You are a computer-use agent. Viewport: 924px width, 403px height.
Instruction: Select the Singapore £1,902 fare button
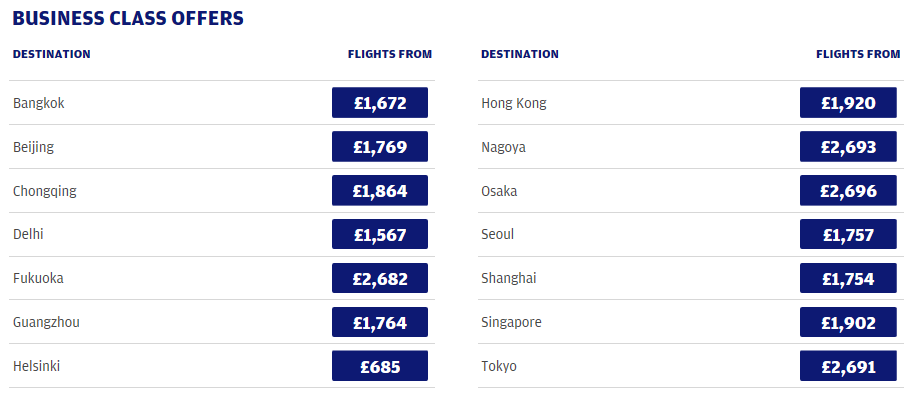tap(848, 322)
